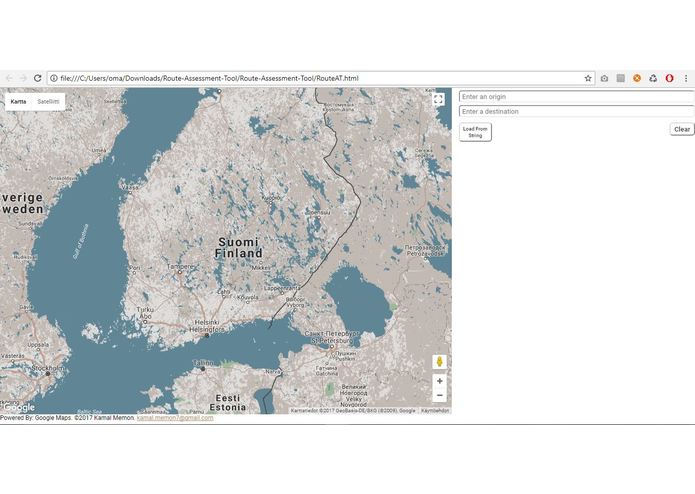View site information icon in address bar
The height and width of the screenshot is (494, 695).
[54, 78]
